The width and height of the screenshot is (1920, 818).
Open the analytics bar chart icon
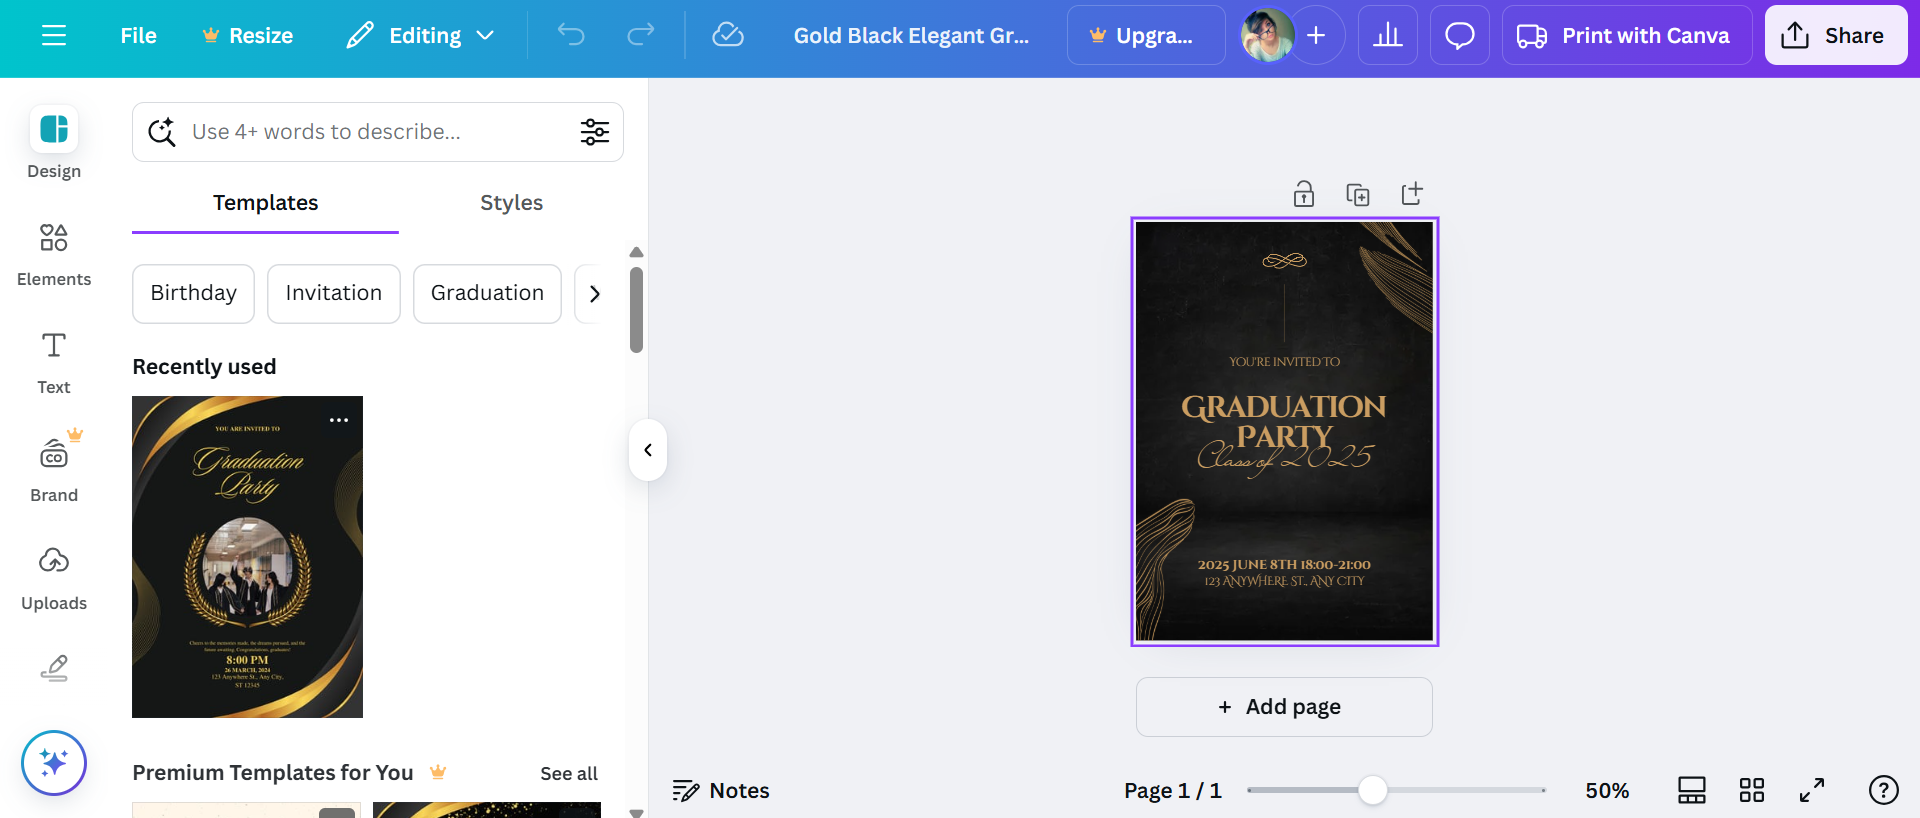[x=1388, y=36]
